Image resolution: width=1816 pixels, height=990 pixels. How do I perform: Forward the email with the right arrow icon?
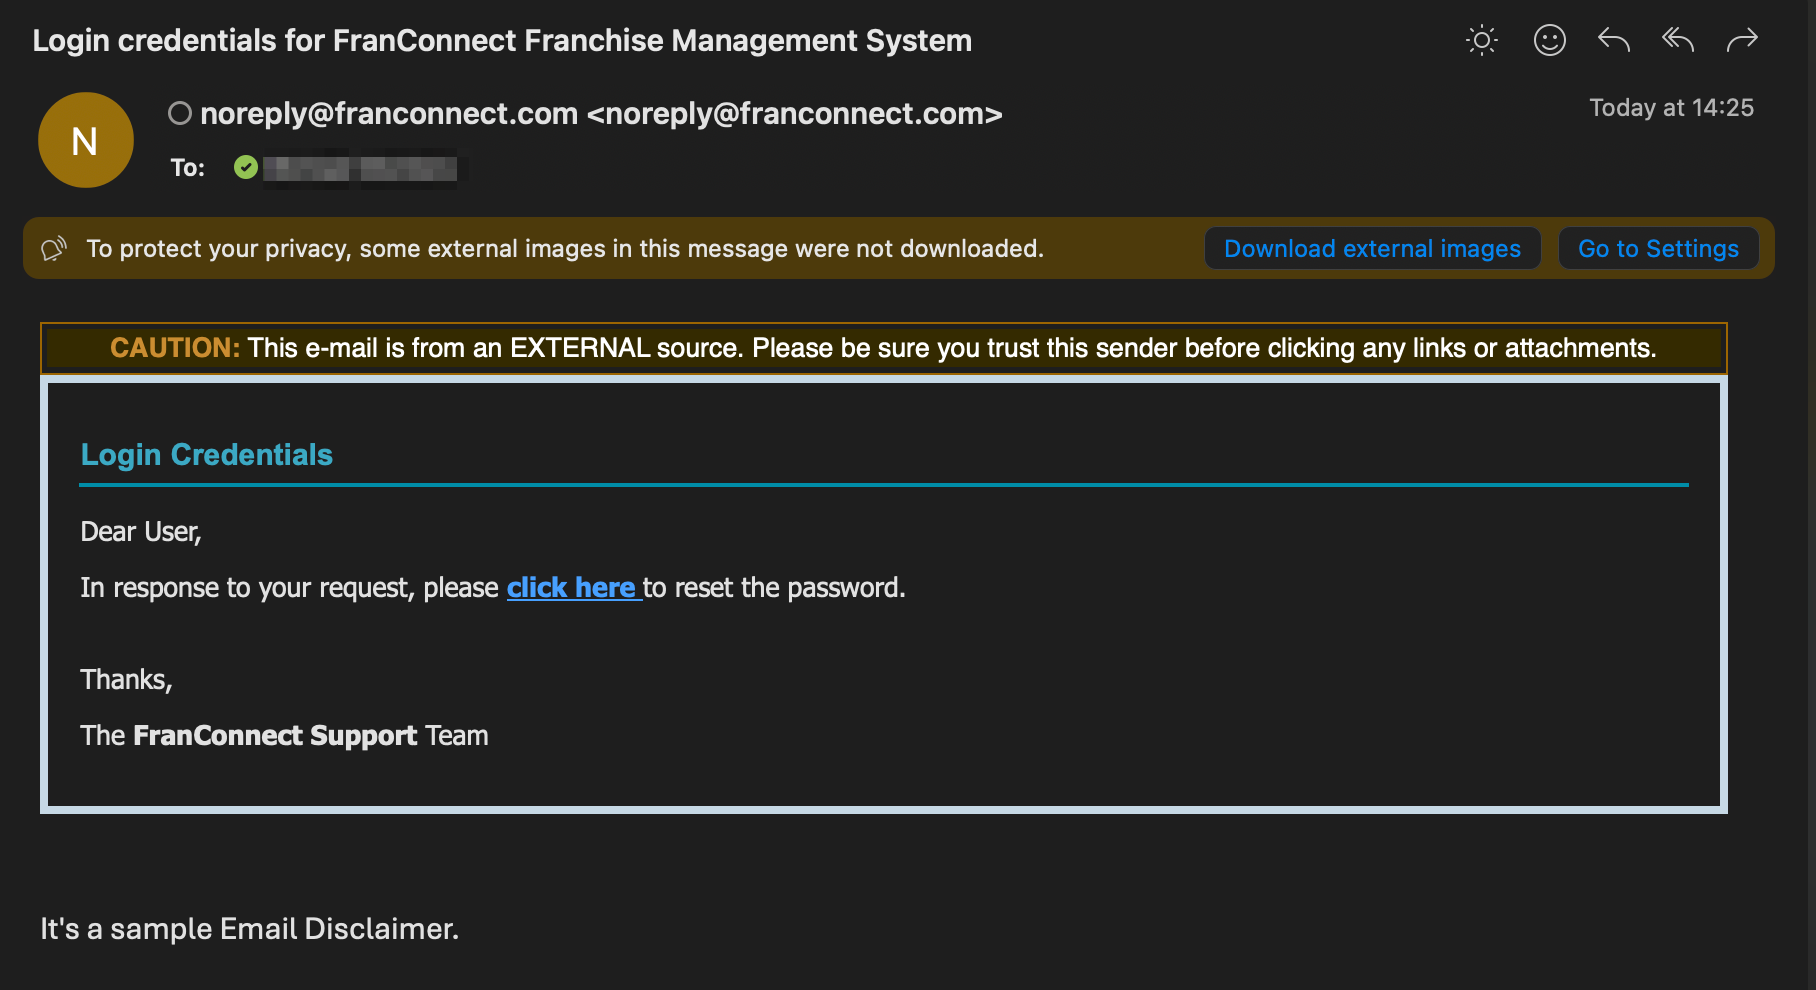point(1742,40)
